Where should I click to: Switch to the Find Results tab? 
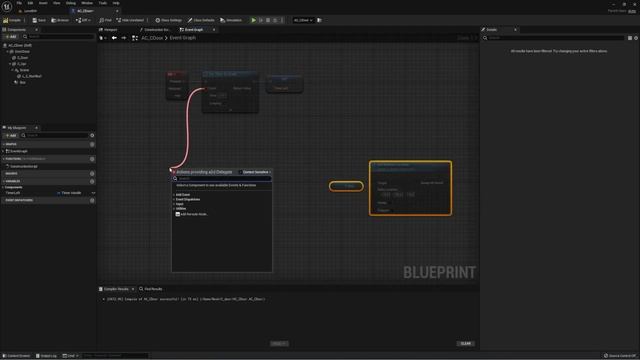151,289
